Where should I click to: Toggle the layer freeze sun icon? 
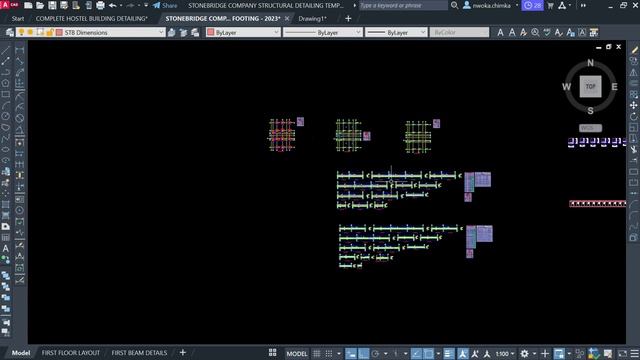coord(31,32)
